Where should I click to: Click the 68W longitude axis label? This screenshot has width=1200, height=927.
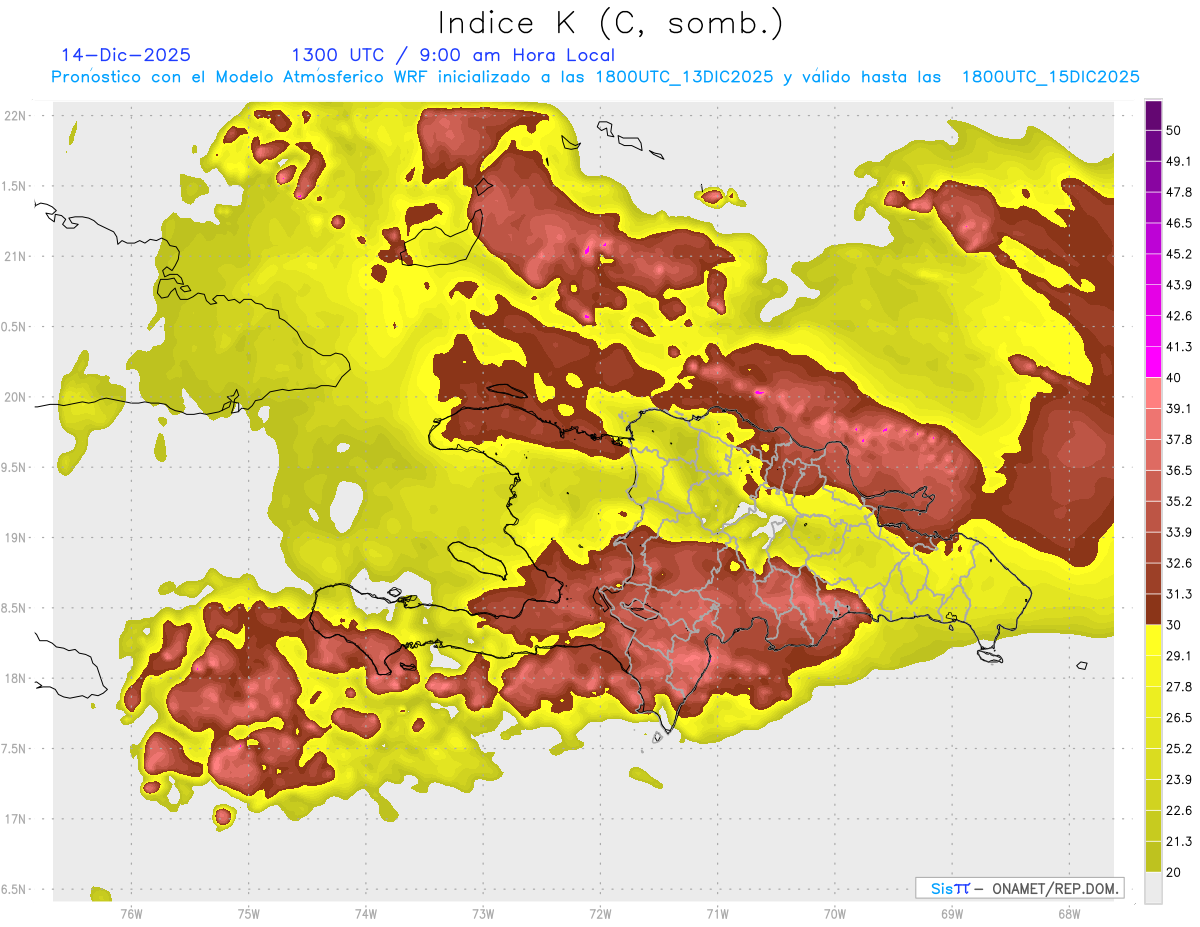coord(1068,913)
